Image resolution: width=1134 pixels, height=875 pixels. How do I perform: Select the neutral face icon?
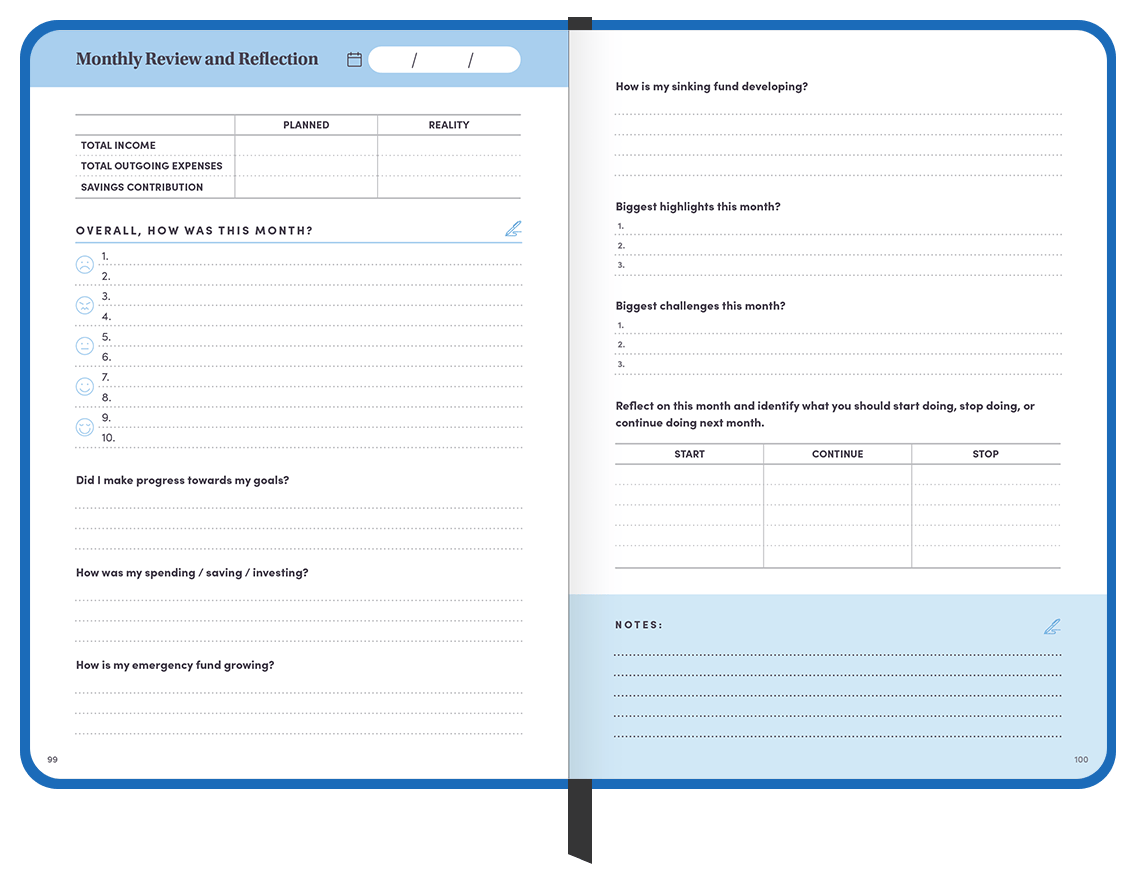pos(85,346)
